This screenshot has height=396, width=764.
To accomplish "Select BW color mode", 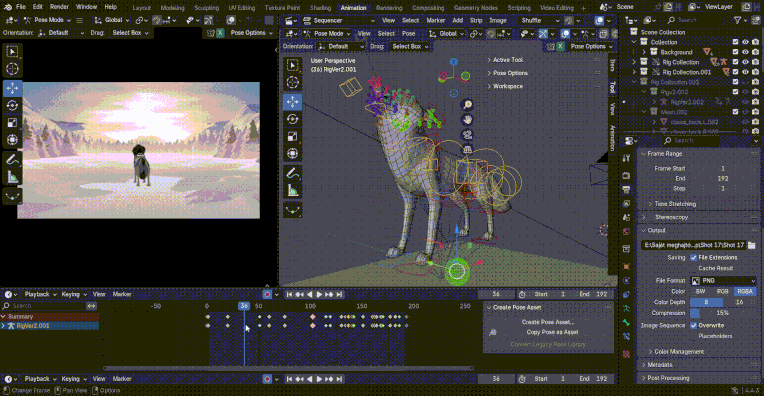I will coord(701,291).
